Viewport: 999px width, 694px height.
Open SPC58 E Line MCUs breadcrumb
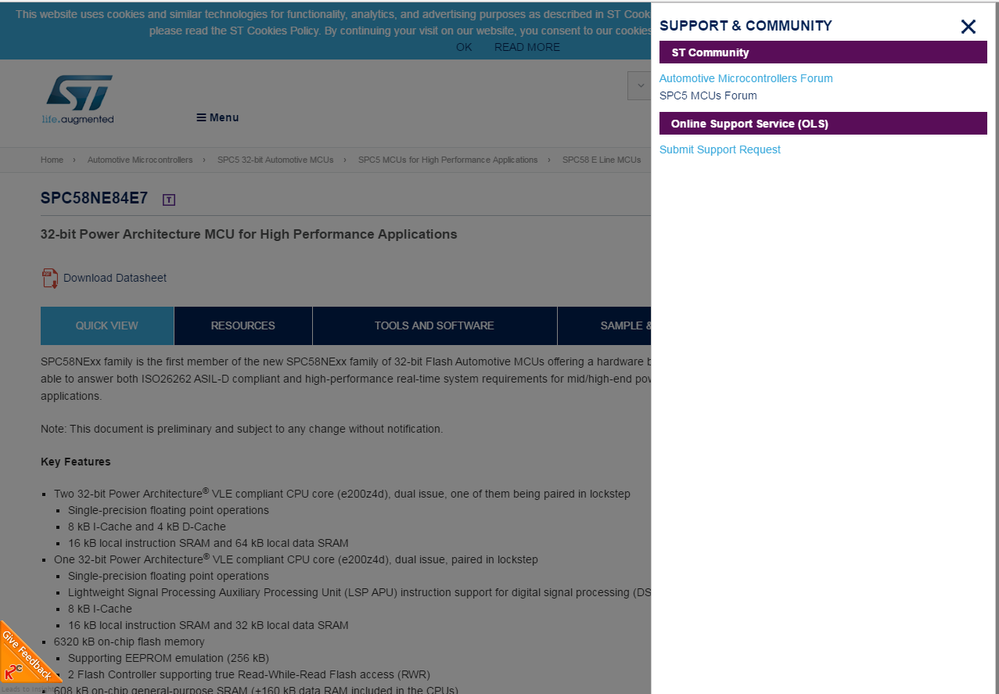click(601, 159)
